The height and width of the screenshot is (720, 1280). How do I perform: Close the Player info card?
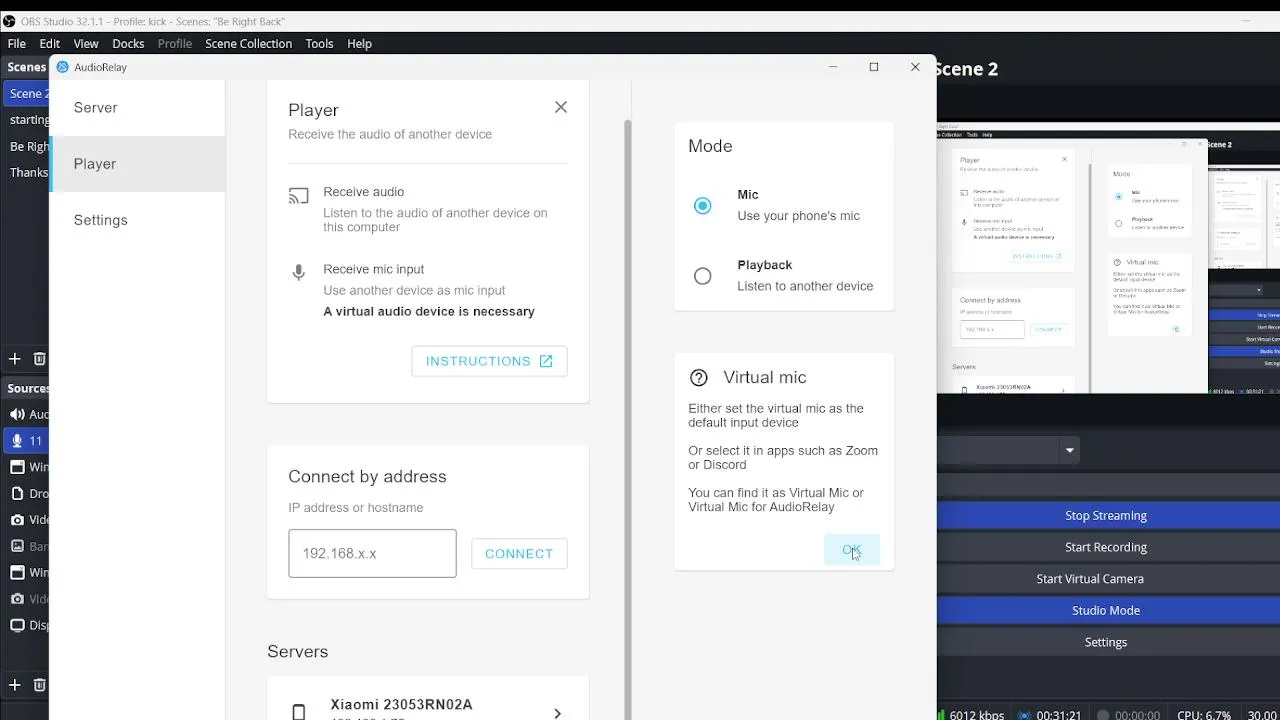(x=561, y=107)
